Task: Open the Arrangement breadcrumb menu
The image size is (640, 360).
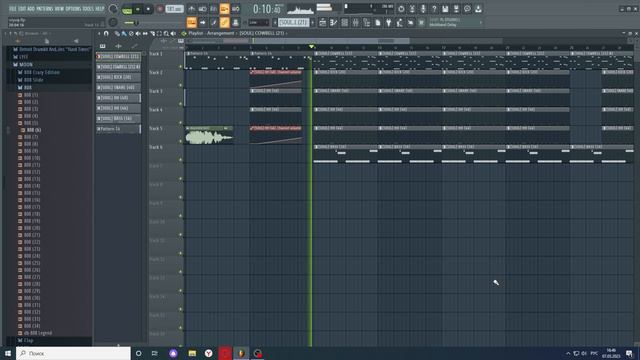Action: (220, 33)
